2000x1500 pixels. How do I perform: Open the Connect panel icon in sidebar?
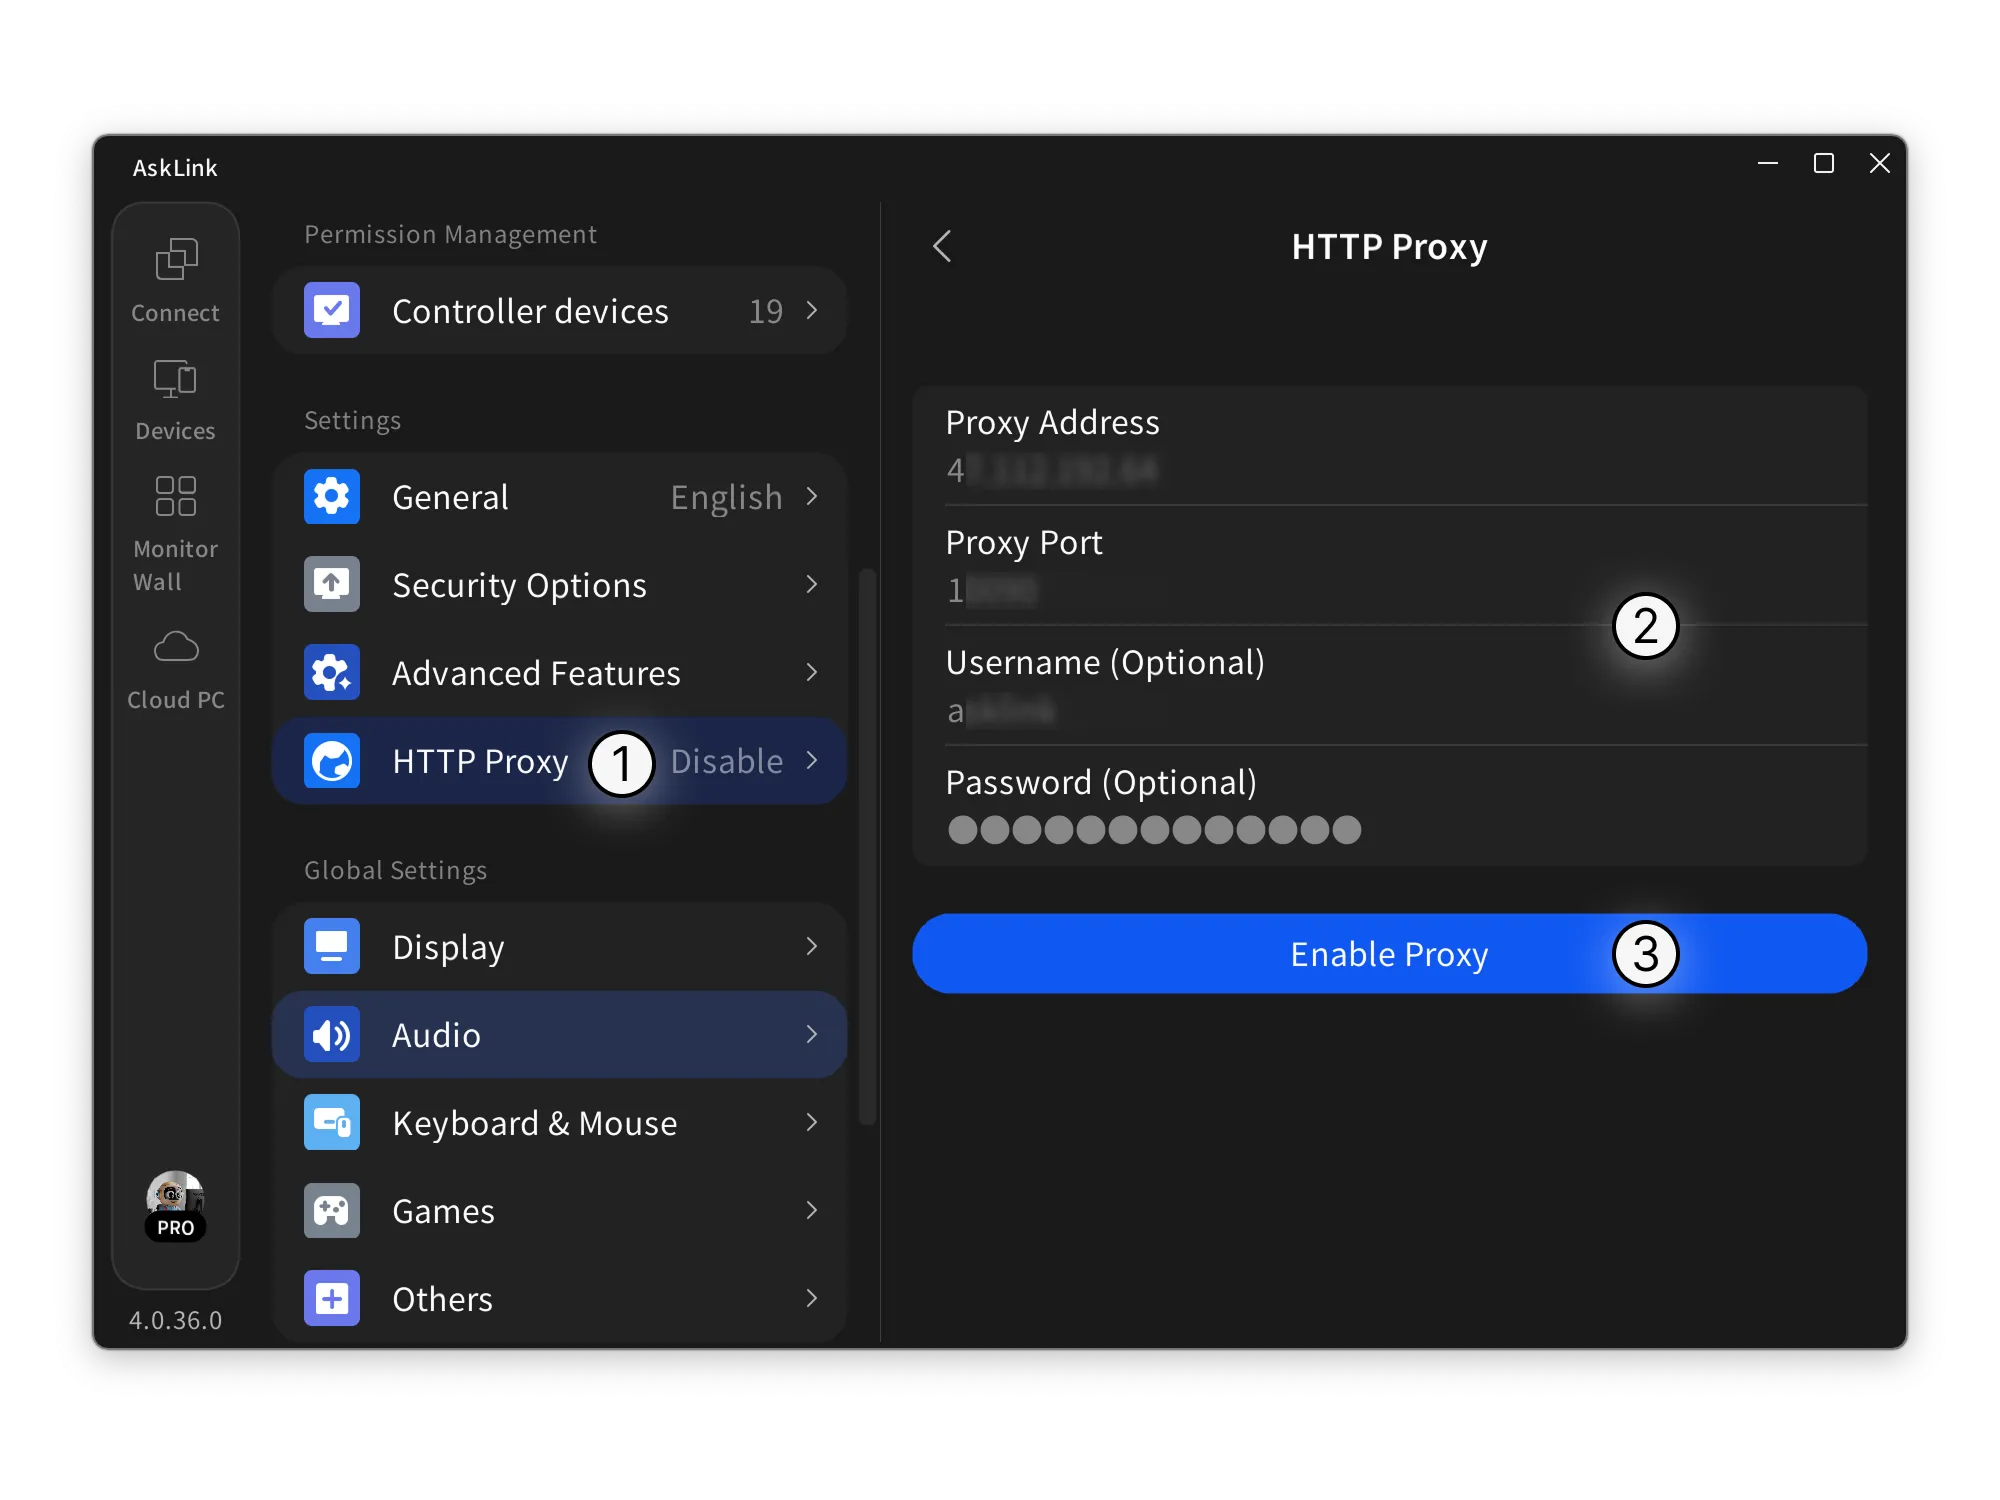(175, 258)
